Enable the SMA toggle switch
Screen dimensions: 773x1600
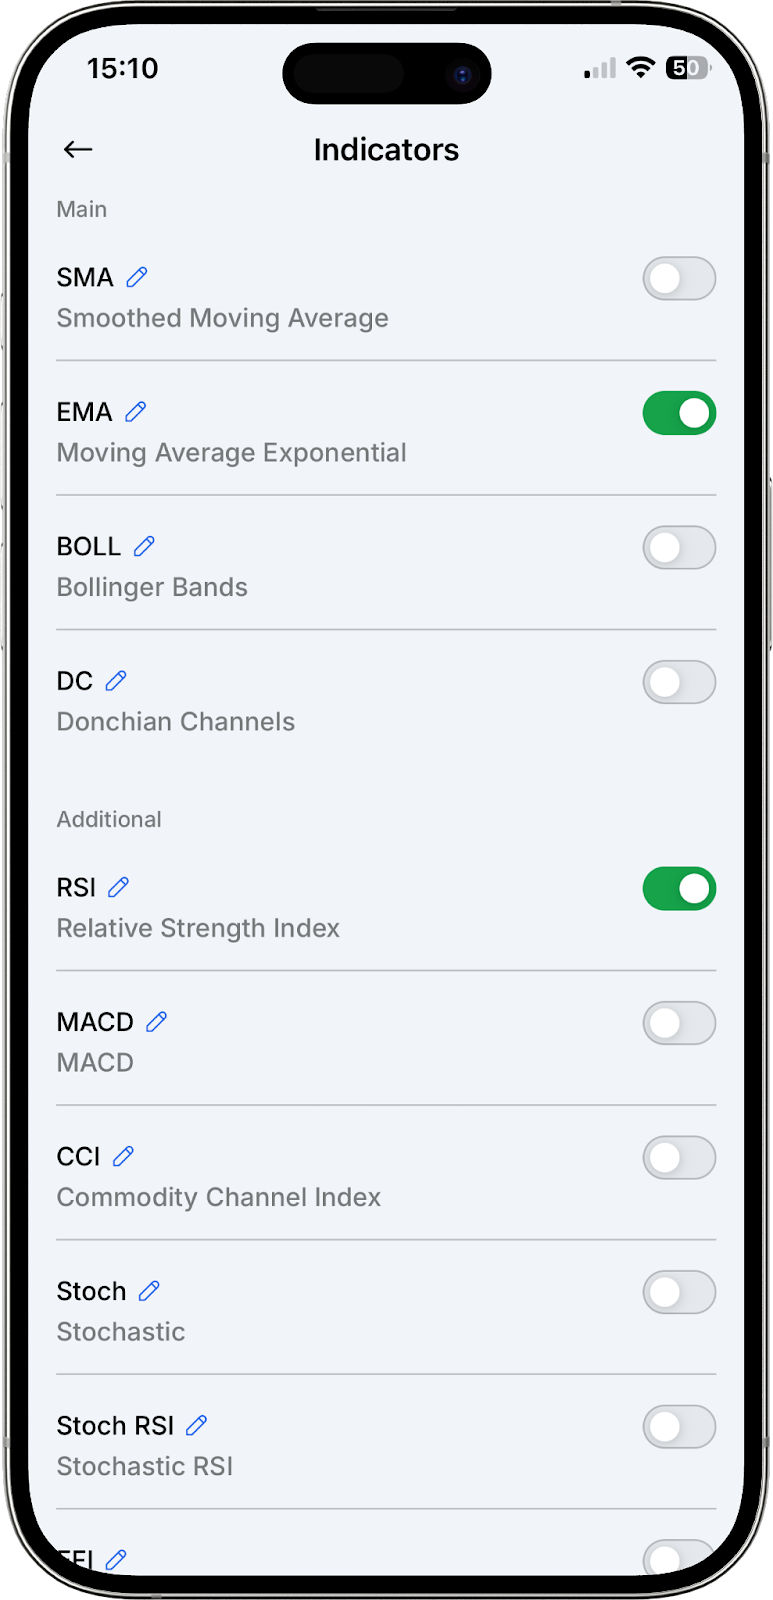click(x=679, y=279)
